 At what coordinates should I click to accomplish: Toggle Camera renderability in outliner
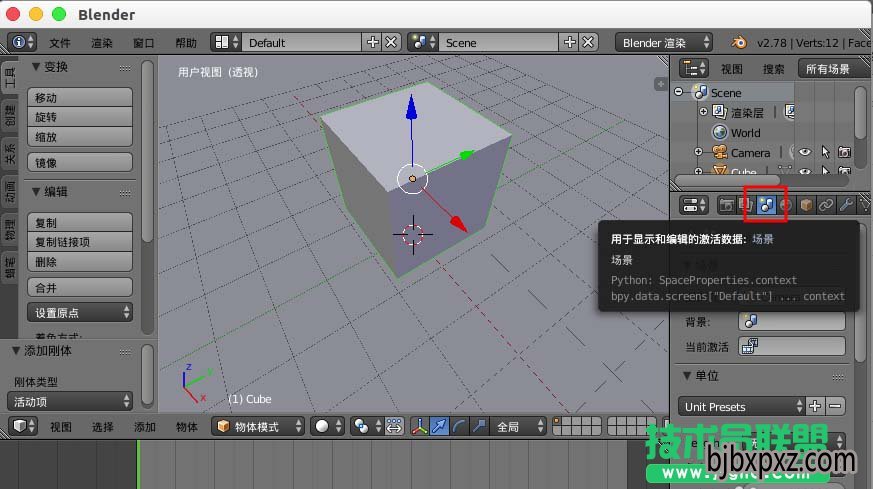[845, 152]
